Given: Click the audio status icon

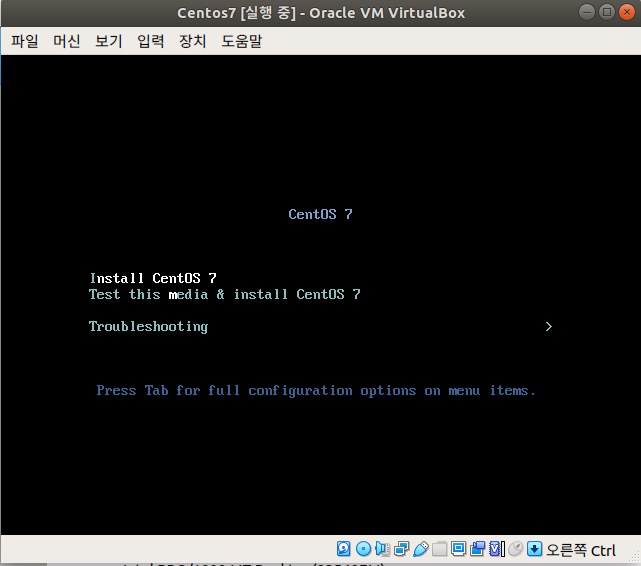Looking at the screenshot, I should click(x=383, y=549).
